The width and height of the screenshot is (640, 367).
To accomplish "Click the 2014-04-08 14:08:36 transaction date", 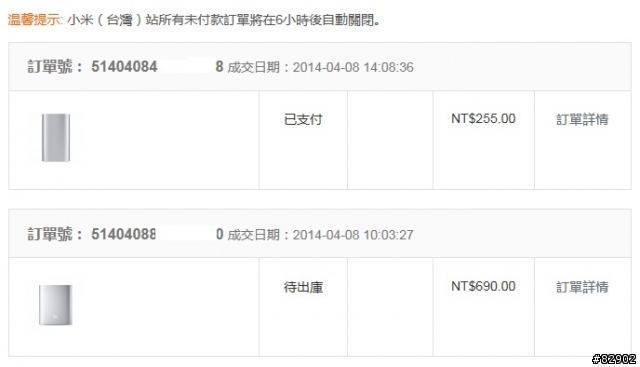I will [x=353, y=67].
